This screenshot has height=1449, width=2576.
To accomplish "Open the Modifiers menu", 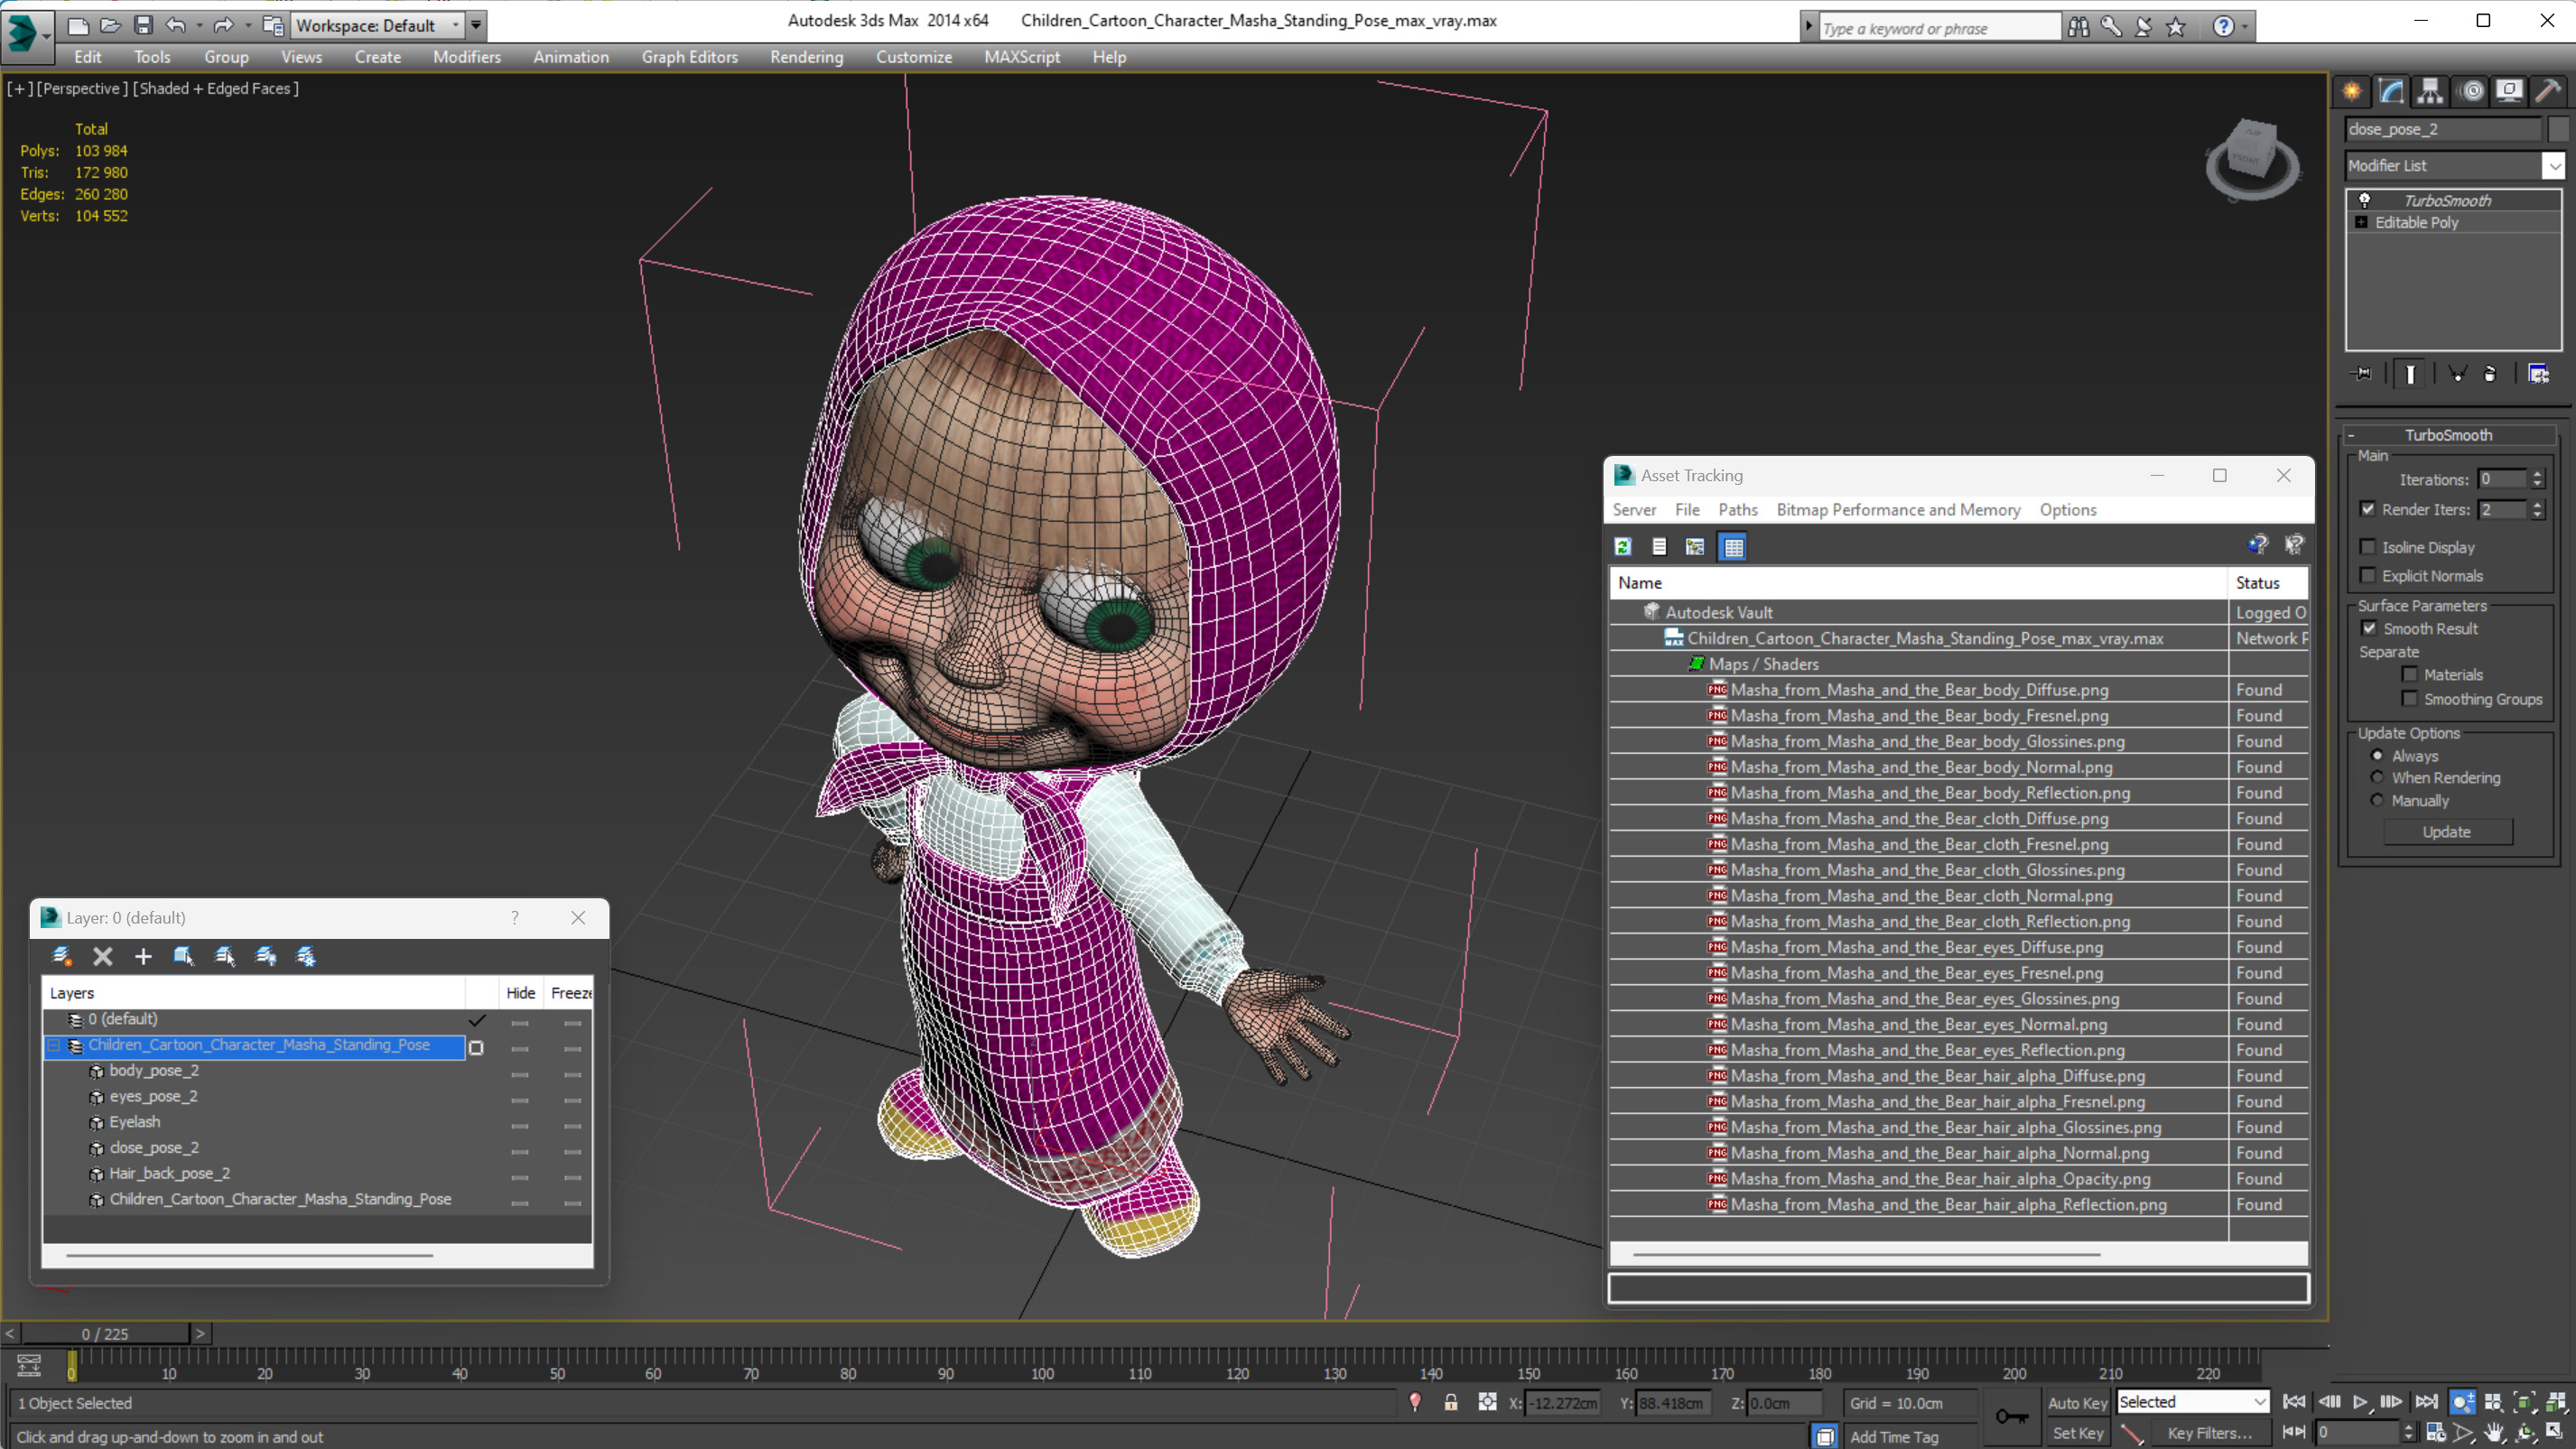I will coord(467,57).
